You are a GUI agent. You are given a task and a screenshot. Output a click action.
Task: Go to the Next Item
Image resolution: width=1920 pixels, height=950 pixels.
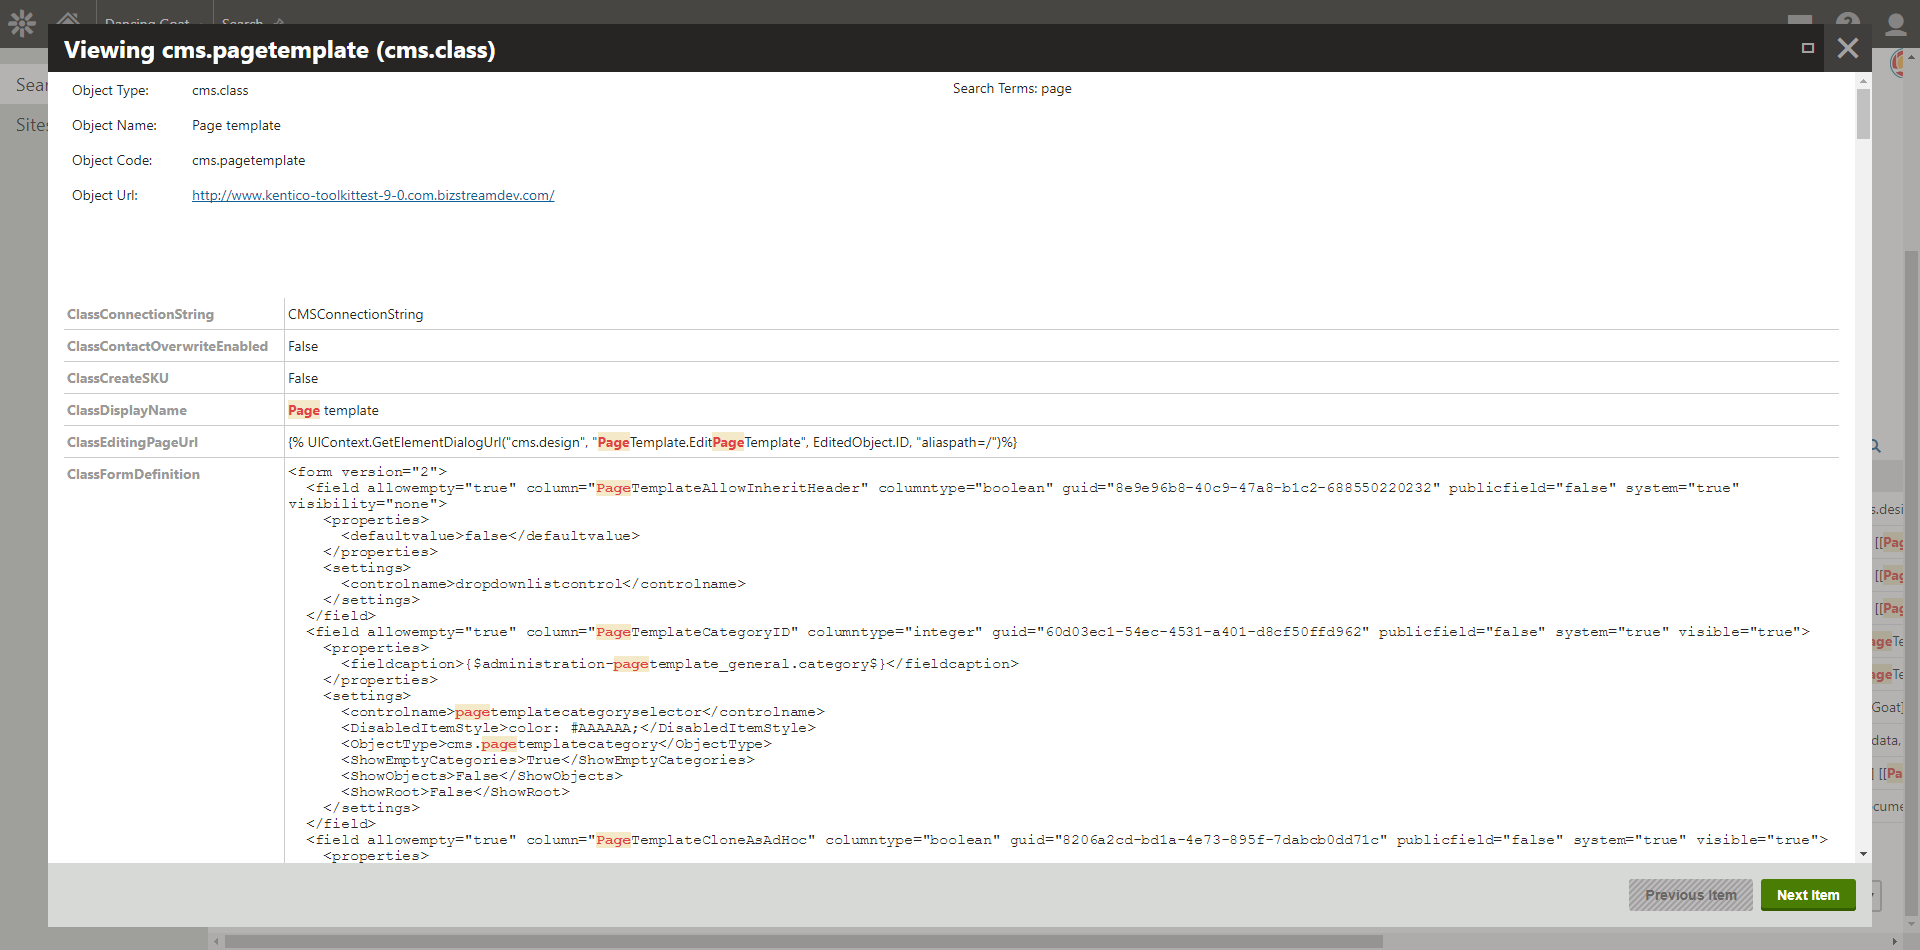click(1808, 895)
